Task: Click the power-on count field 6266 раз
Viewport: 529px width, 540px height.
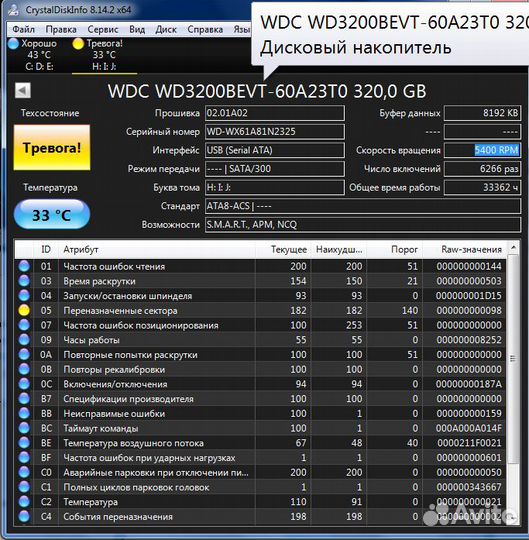Action: click(482, 169)
